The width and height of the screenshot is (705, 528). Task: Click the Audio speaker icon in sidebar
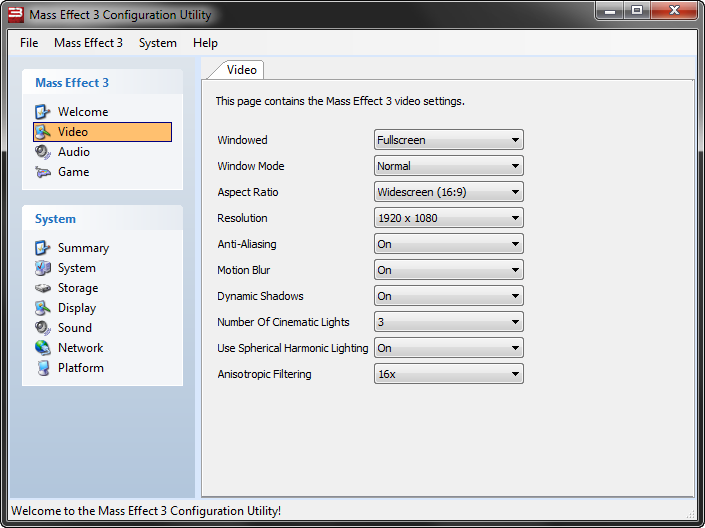[43, 152]
